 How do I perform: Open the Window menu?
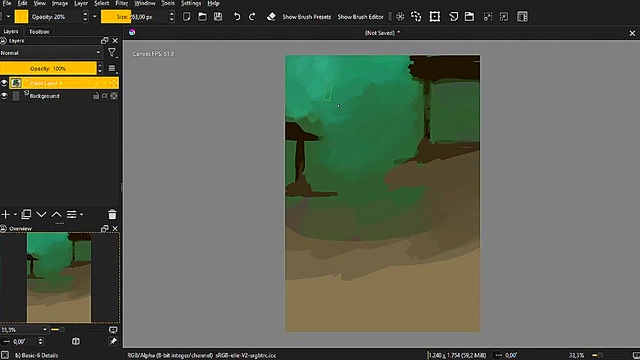[x=145, y=3]
